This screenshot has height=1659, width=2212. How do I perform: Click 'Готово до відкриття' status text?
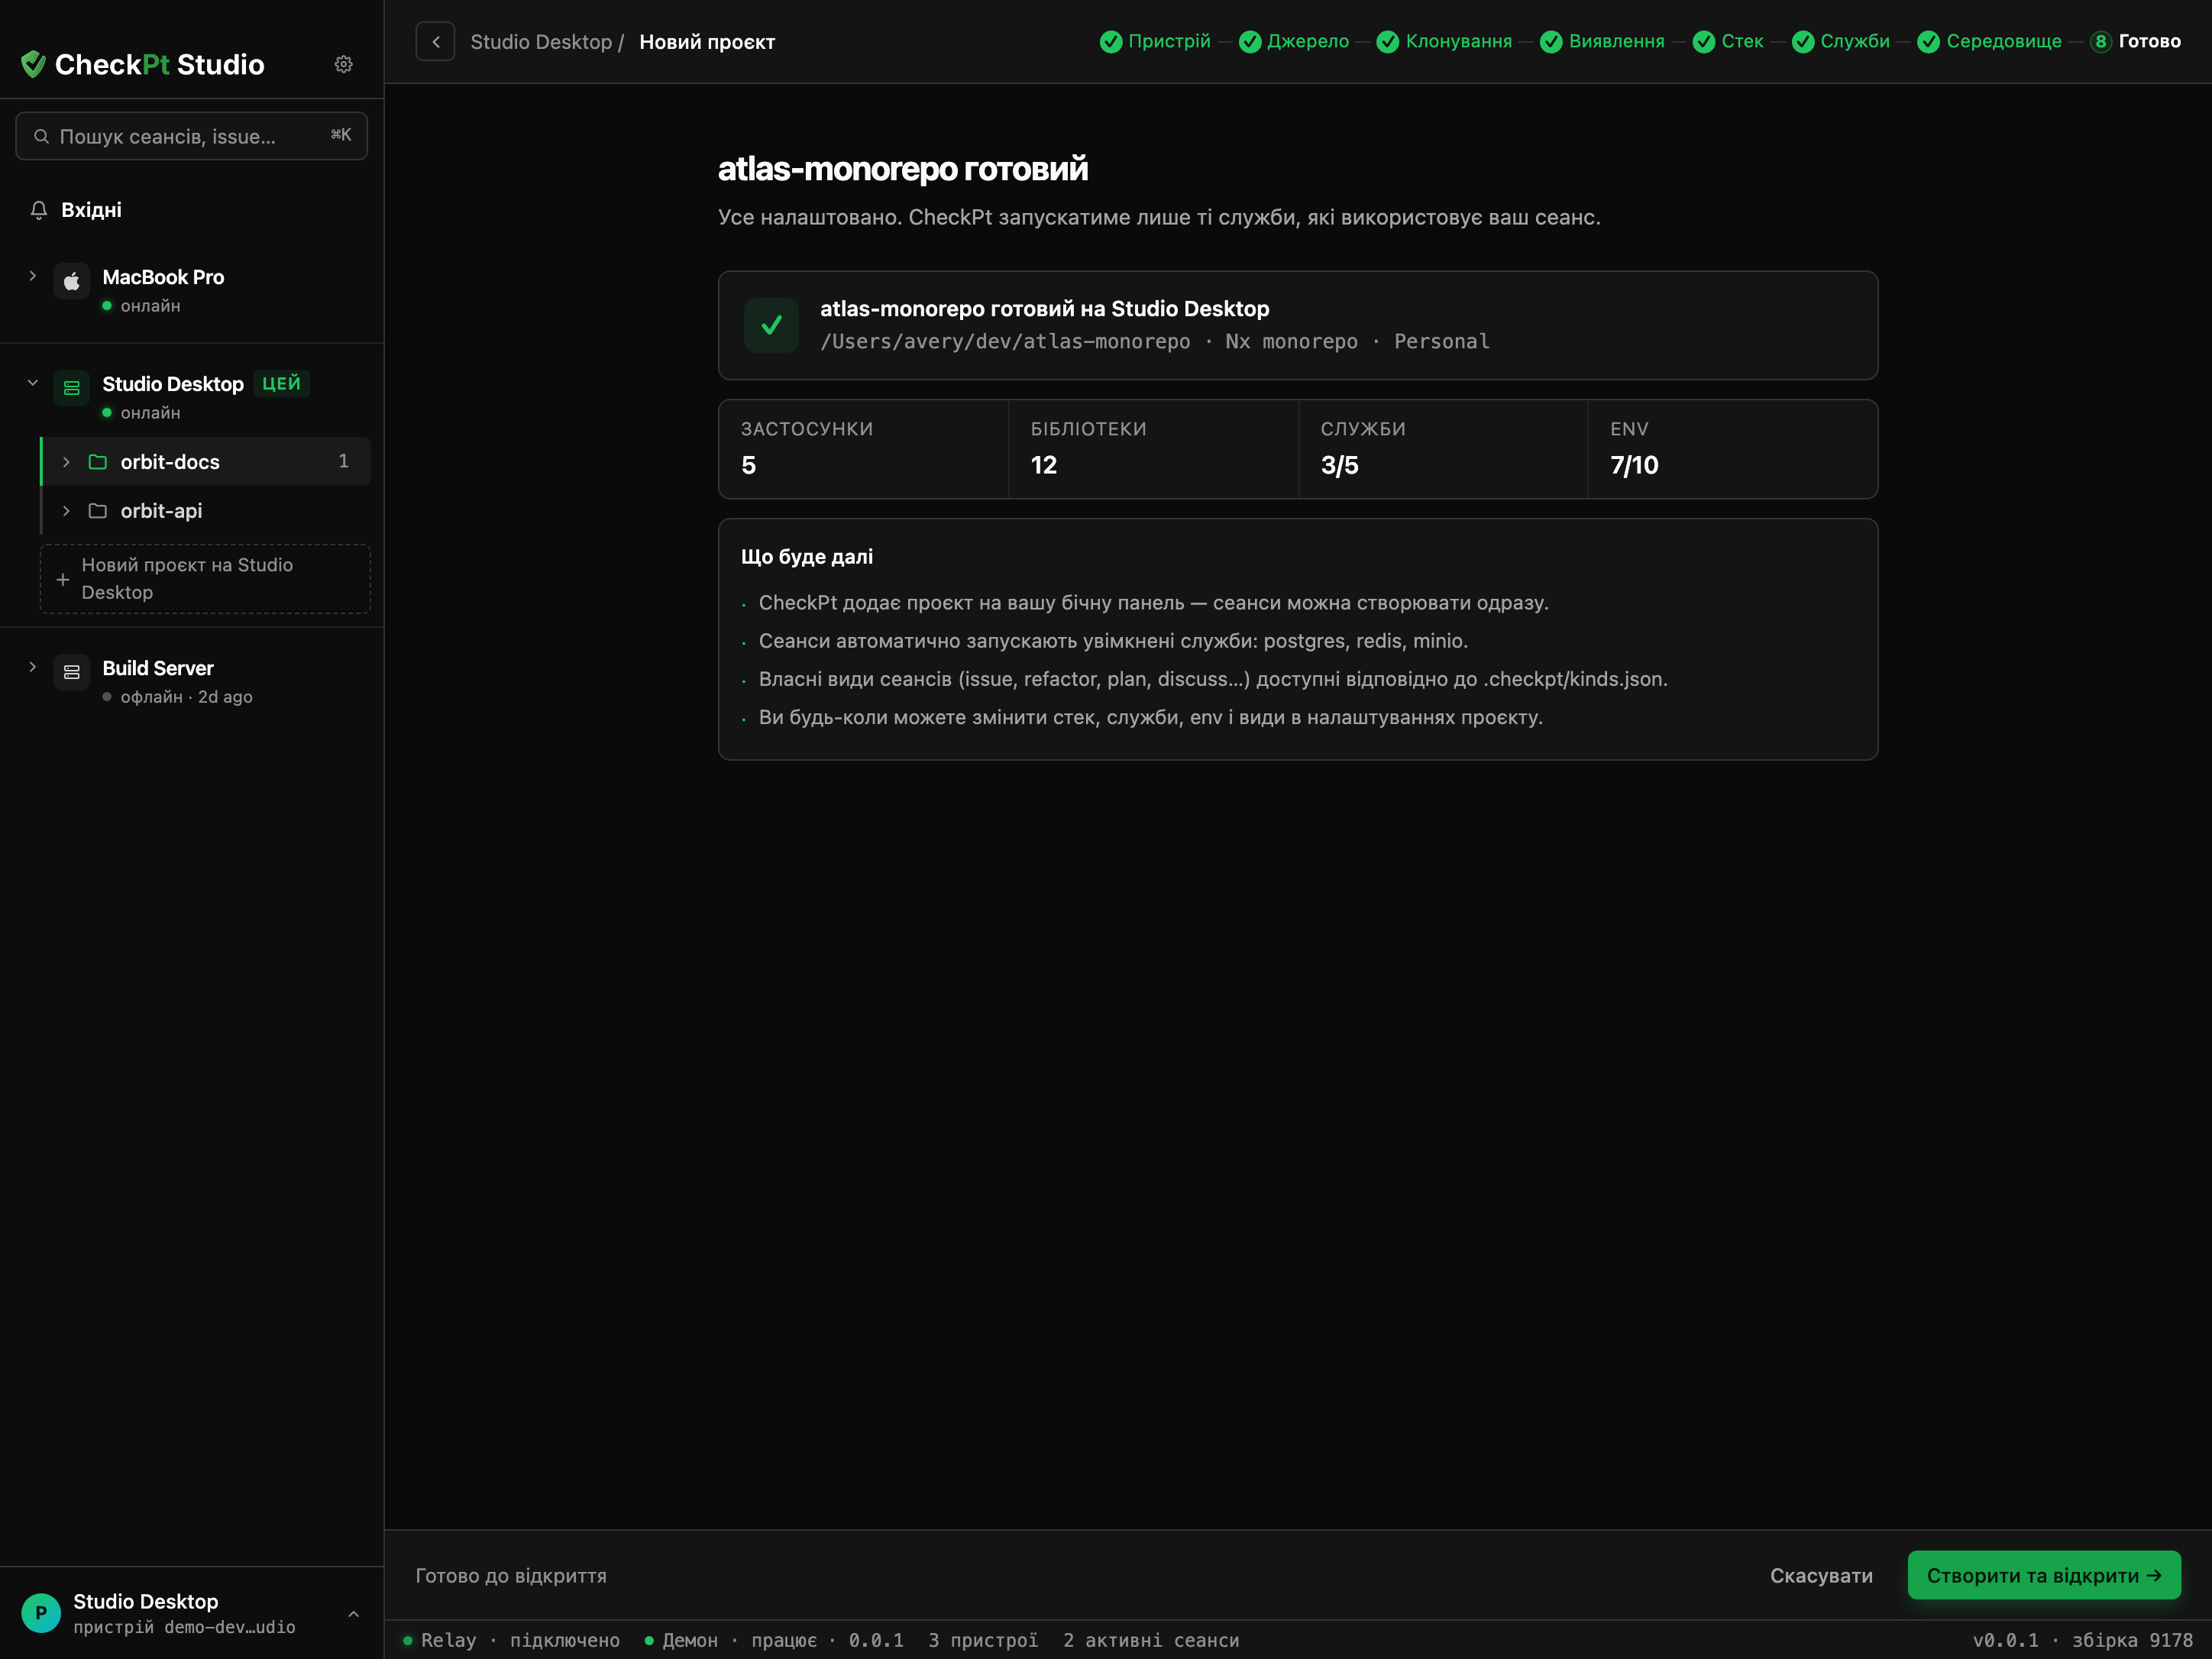coord(511,1575)
